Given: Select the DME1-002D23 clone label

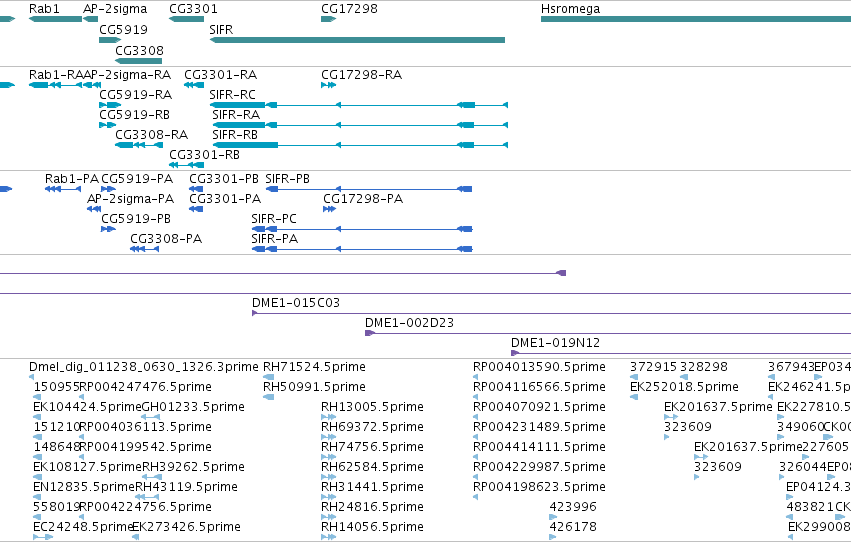Looking at the screenshot, I should click(x=409, y=323).
